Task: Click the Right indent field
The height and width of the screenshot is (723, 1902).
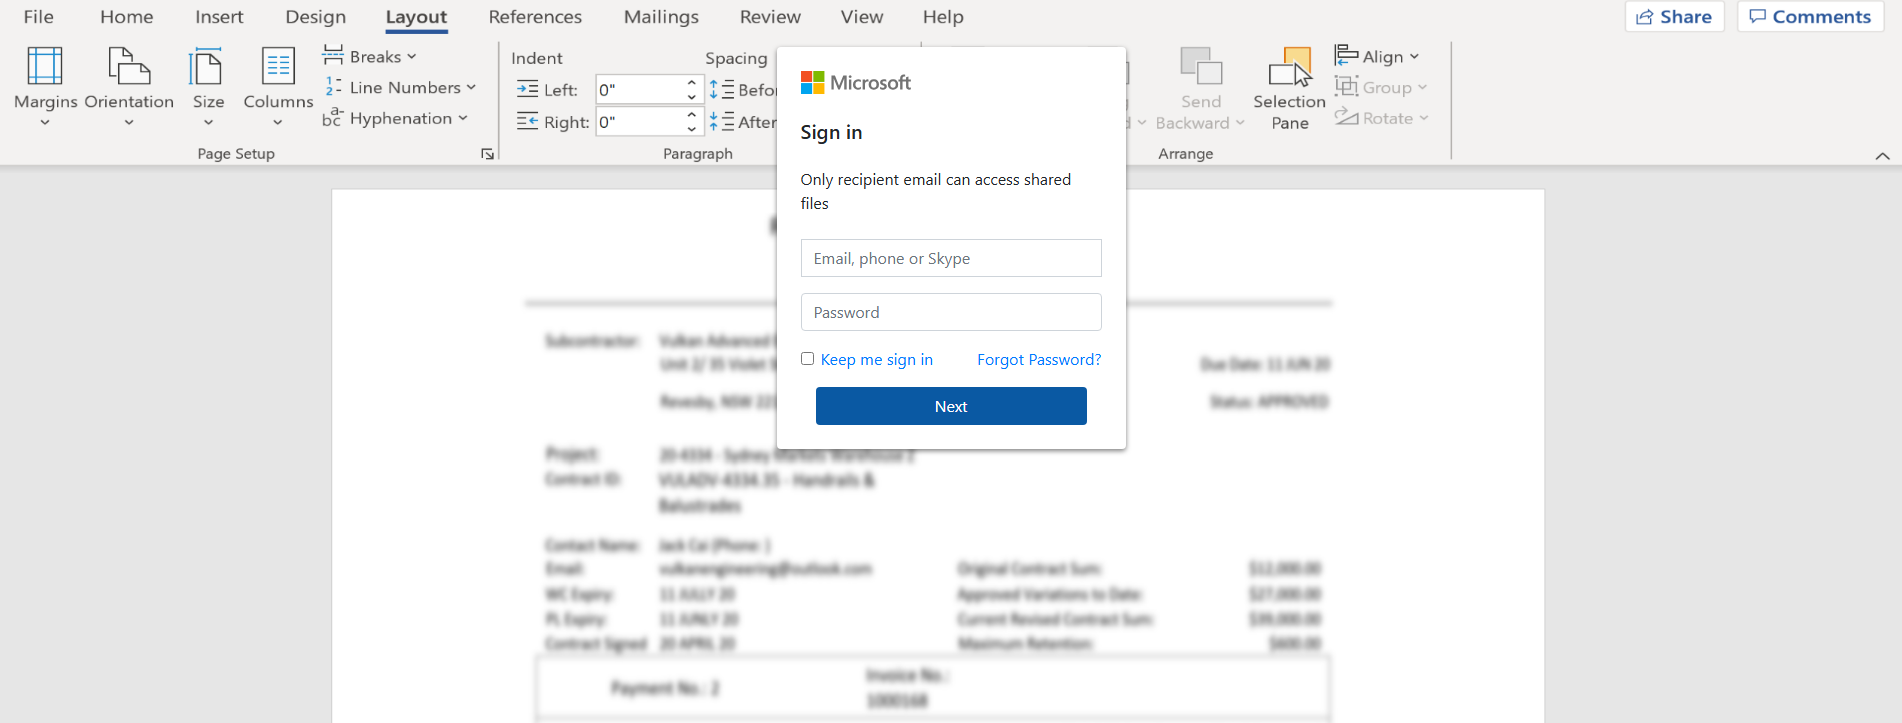Action: click(640, 122)
